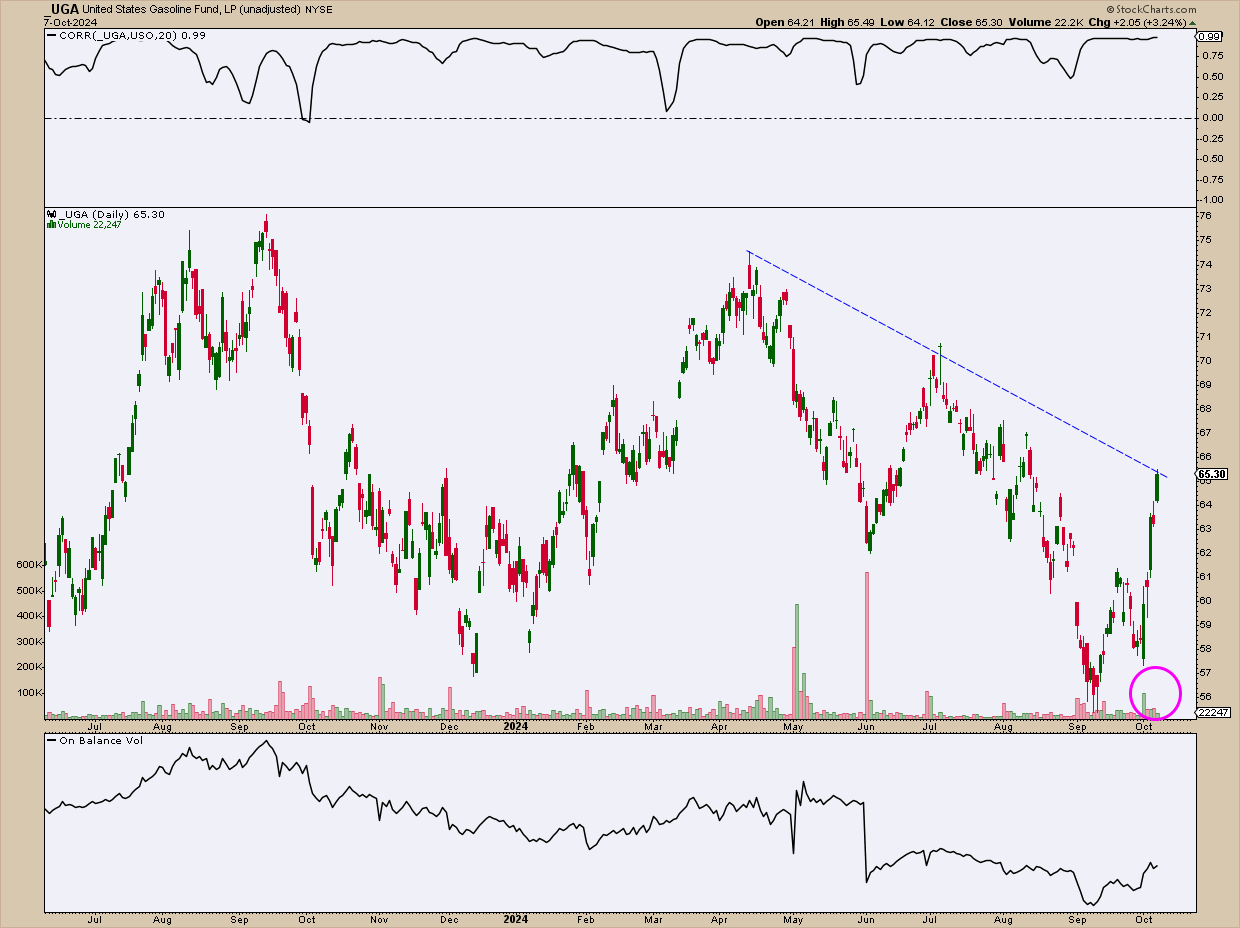Viewport: 1240px width, 928px height.
Task: Click the "(unadjusted)" label in the title
Action: point(271,9)
